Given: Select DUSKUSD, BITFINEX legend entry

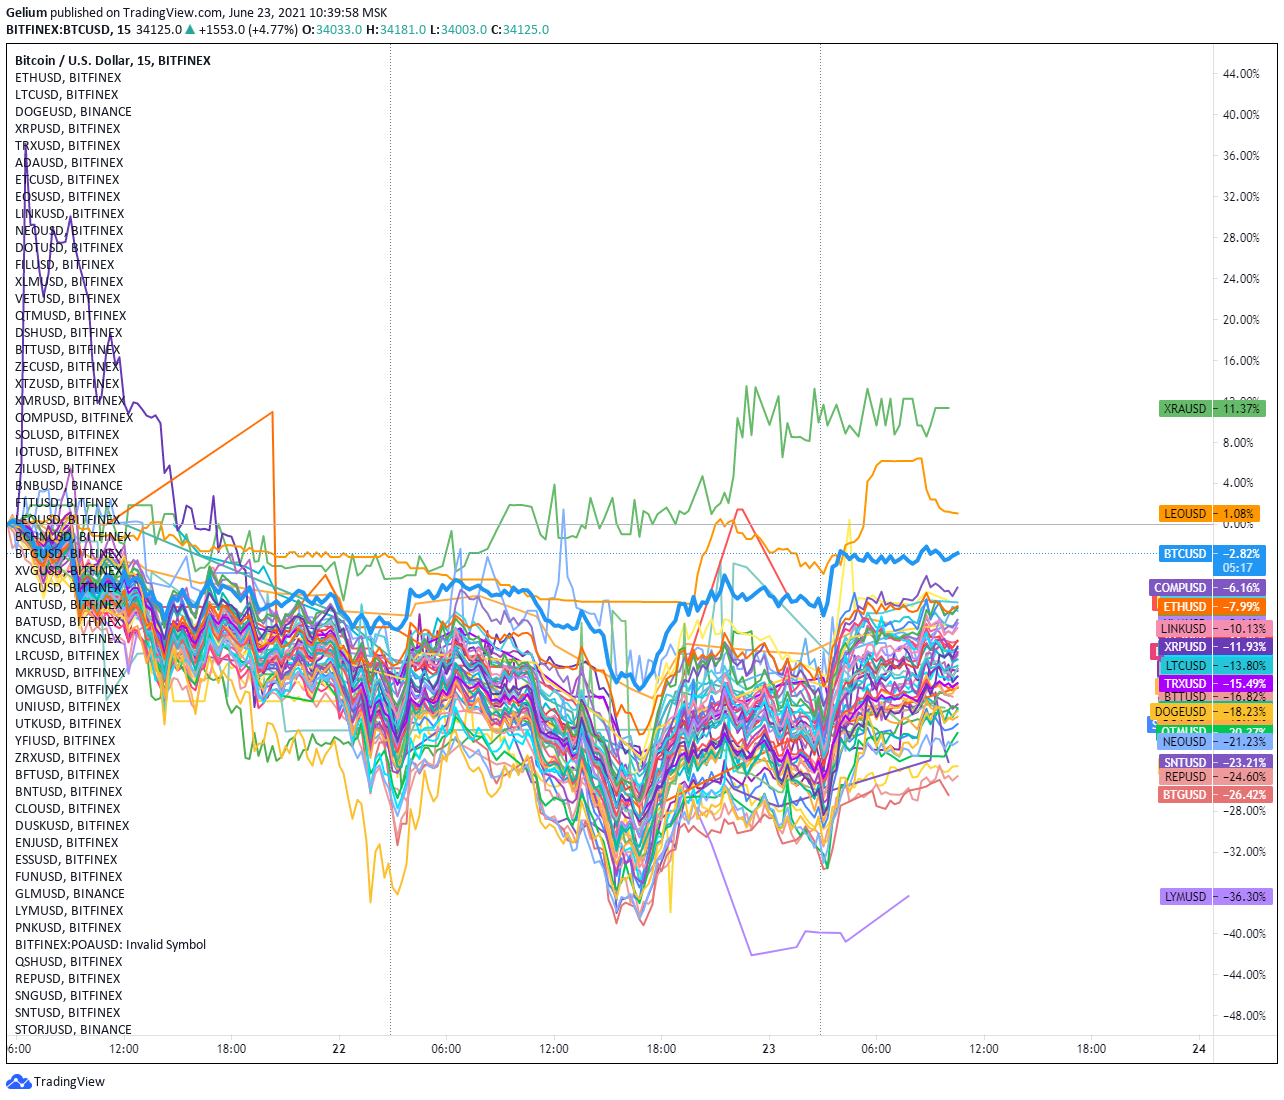Looking at the screenshot, I should 72,825.
